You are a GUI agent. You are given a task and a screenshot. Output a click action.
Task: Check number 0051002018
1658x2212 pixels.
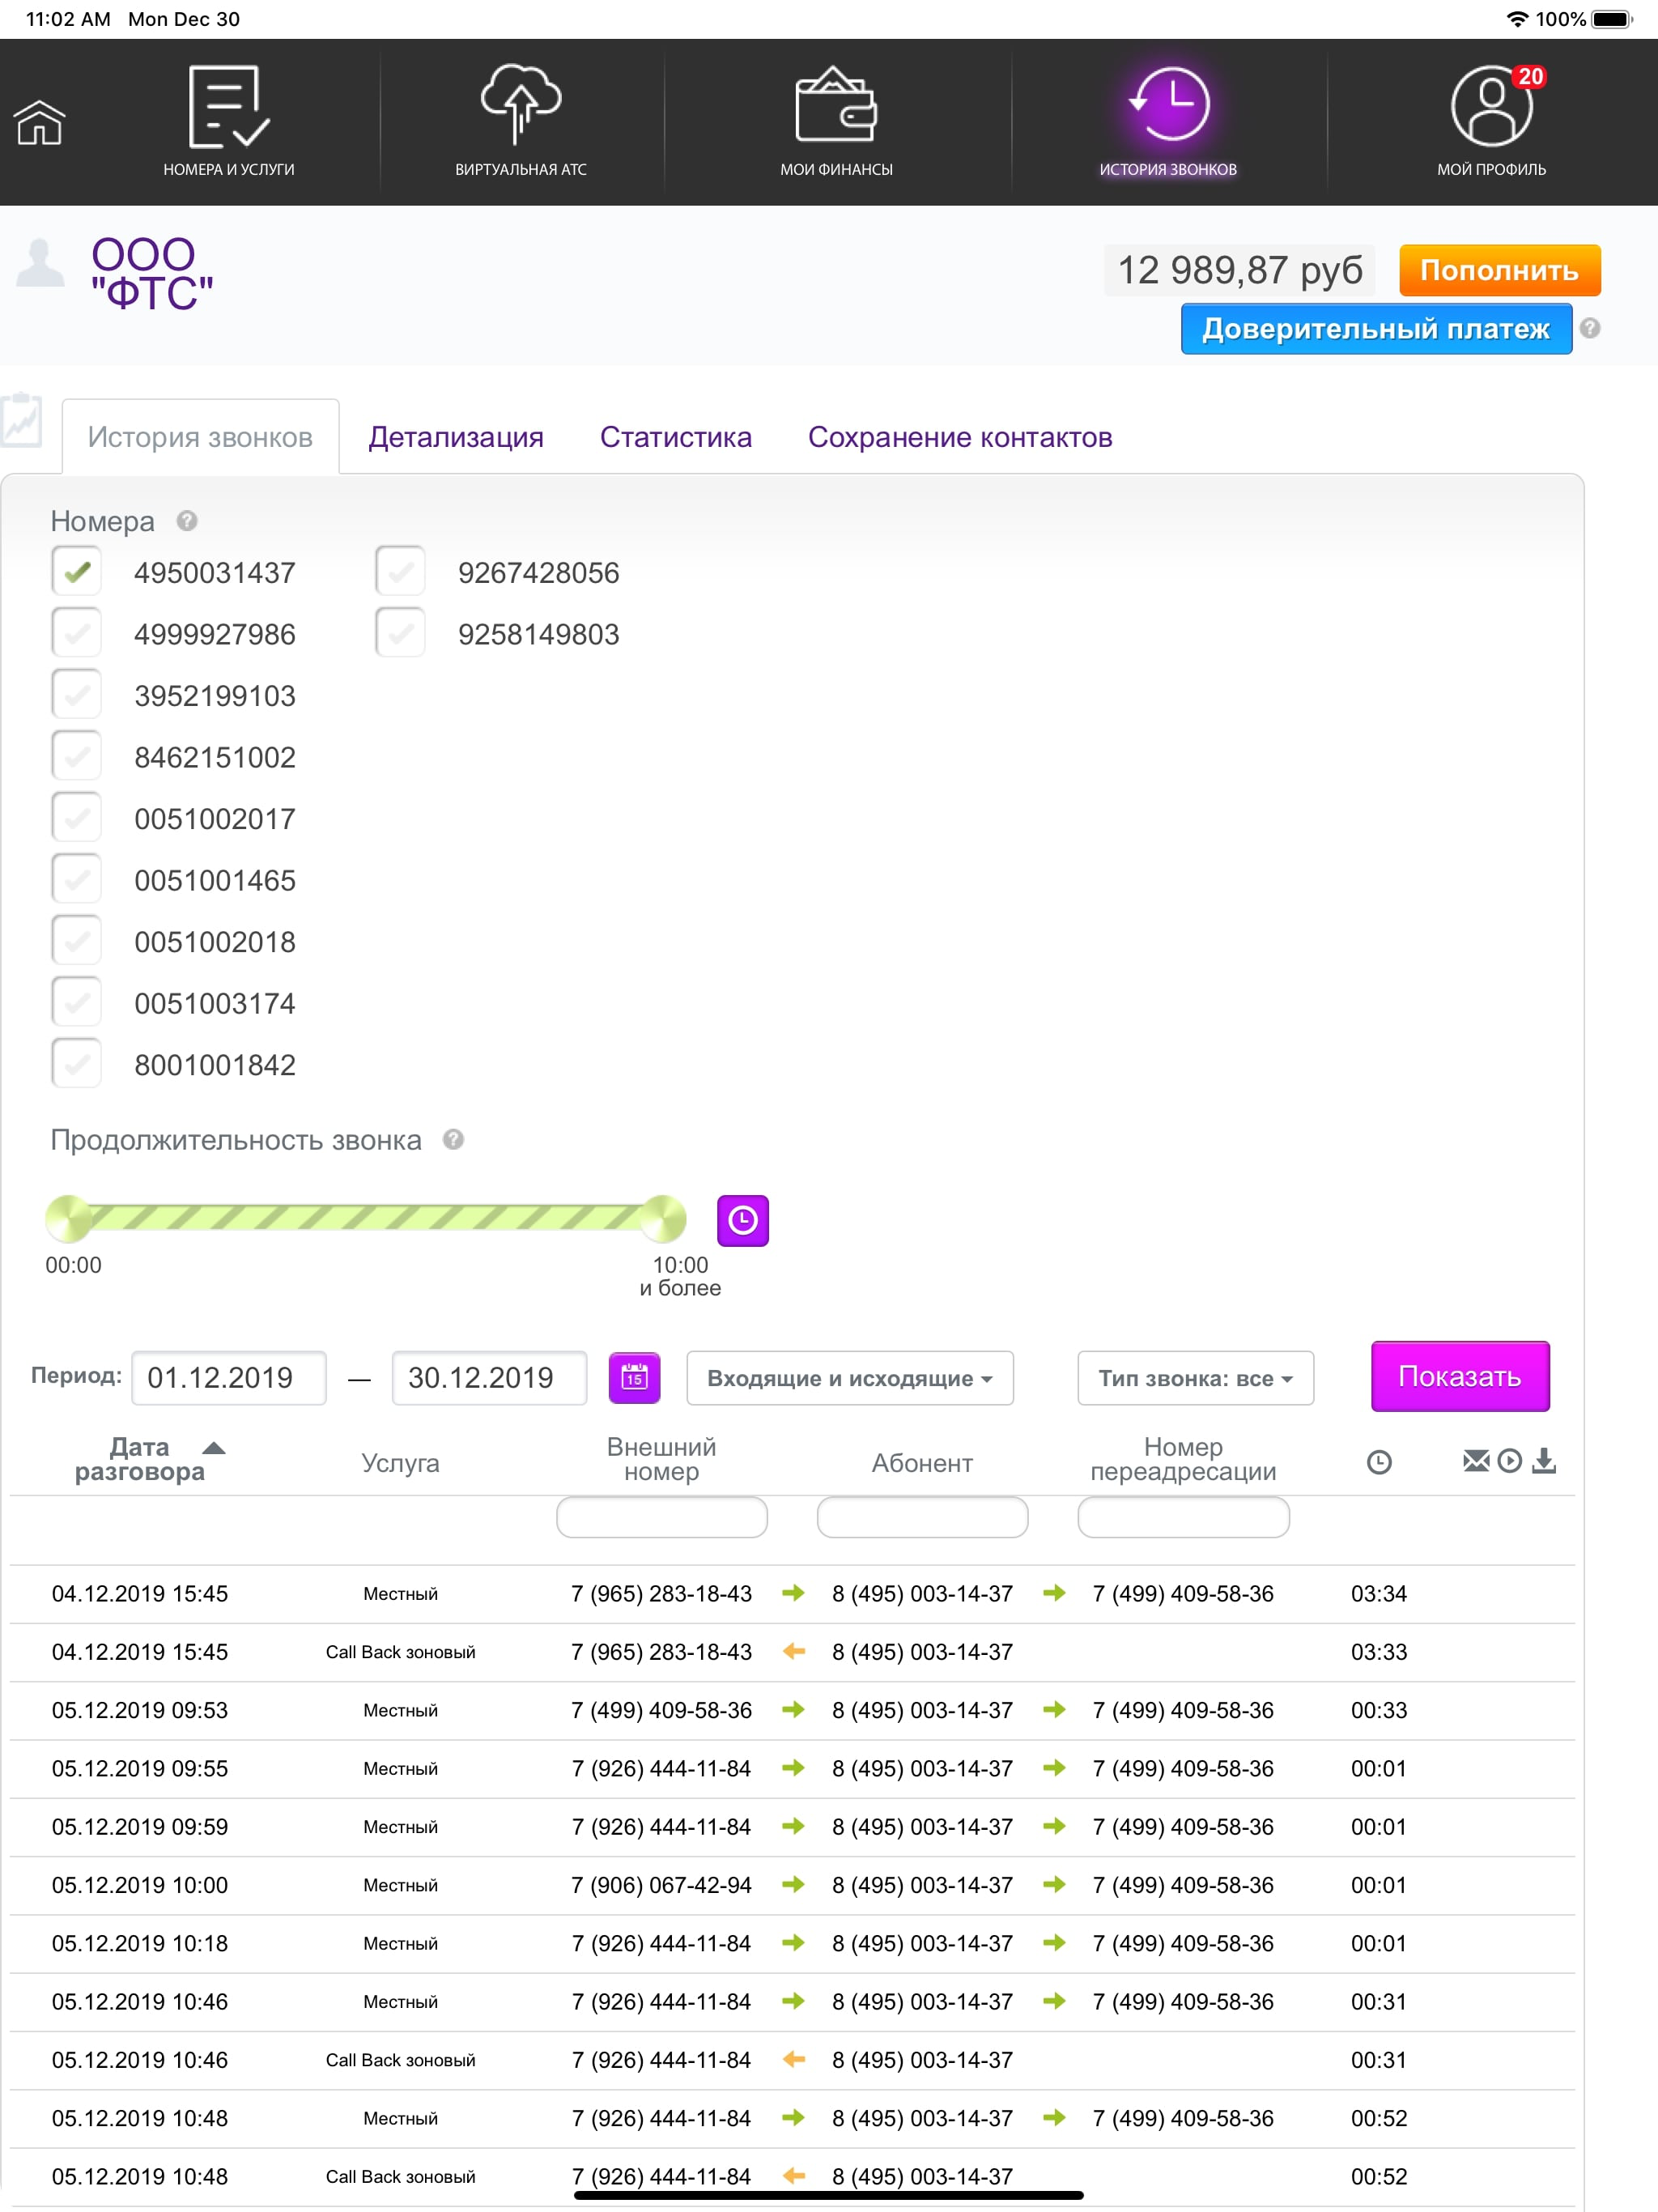pyautogui.click(x=76, y=940)
